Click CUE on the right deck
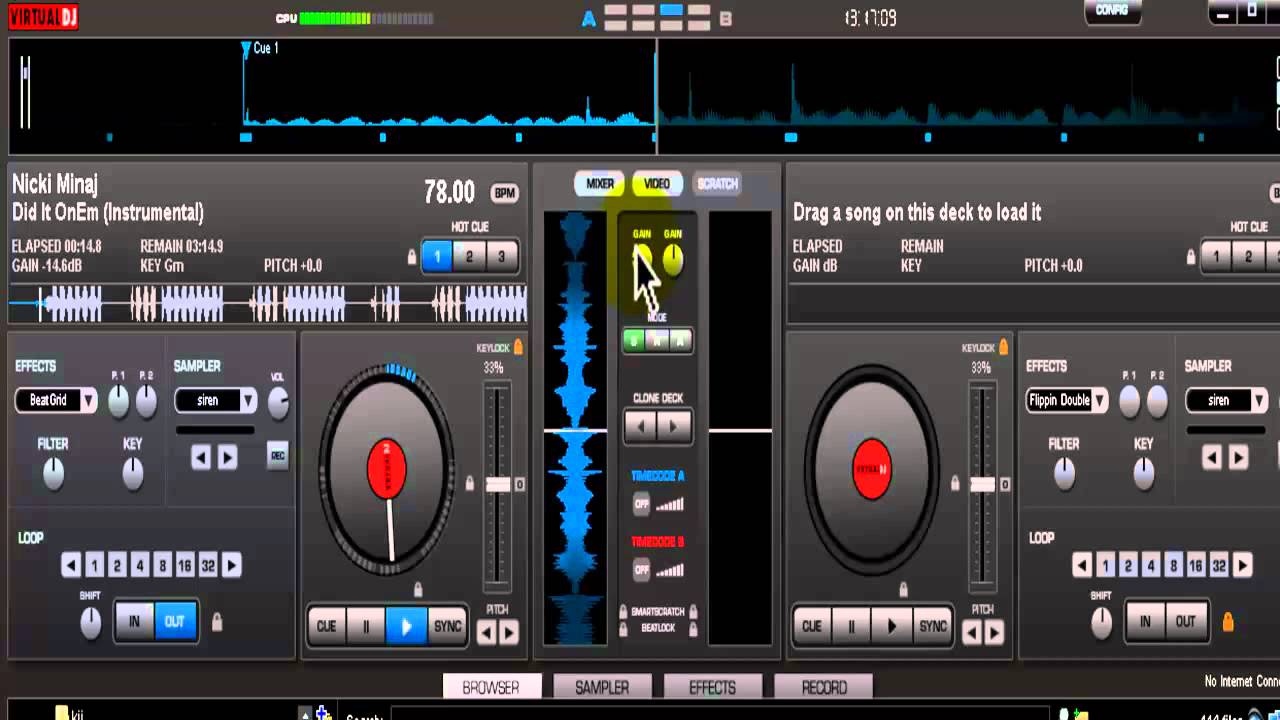Image resolution: width=1280 pixels, height=720 pixels. 812,627
